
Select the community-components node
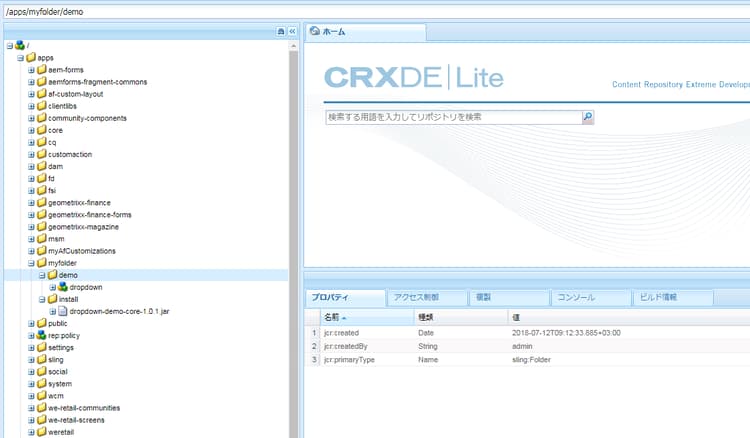[x=87, y=118]
